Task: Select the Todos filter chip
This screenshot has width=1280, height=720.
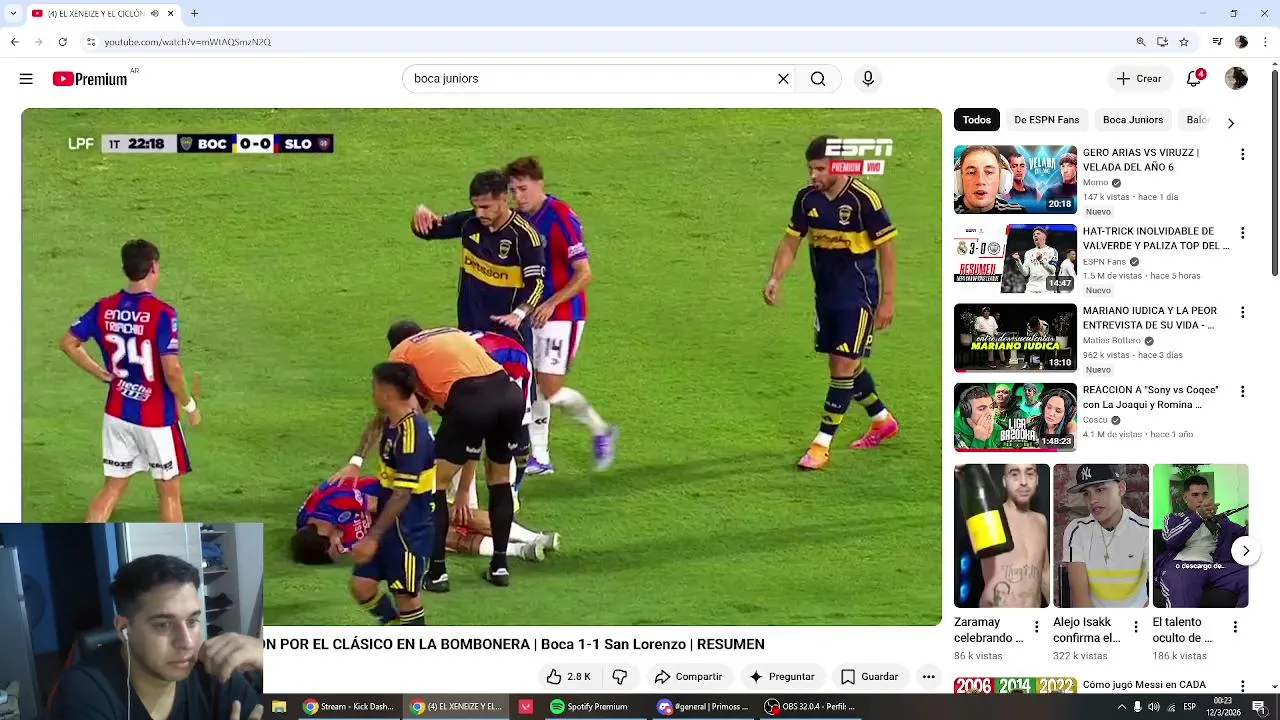Action: [x=977, y=120]
